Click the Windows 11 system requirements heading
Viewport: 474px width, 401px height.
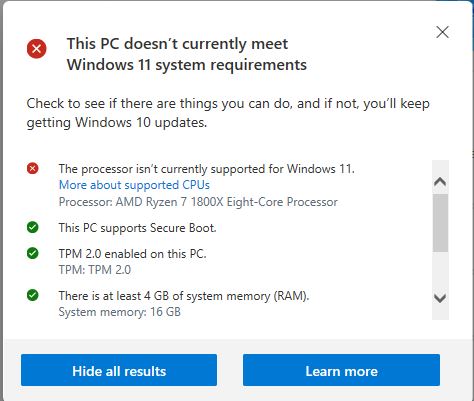tap(187, 54)
